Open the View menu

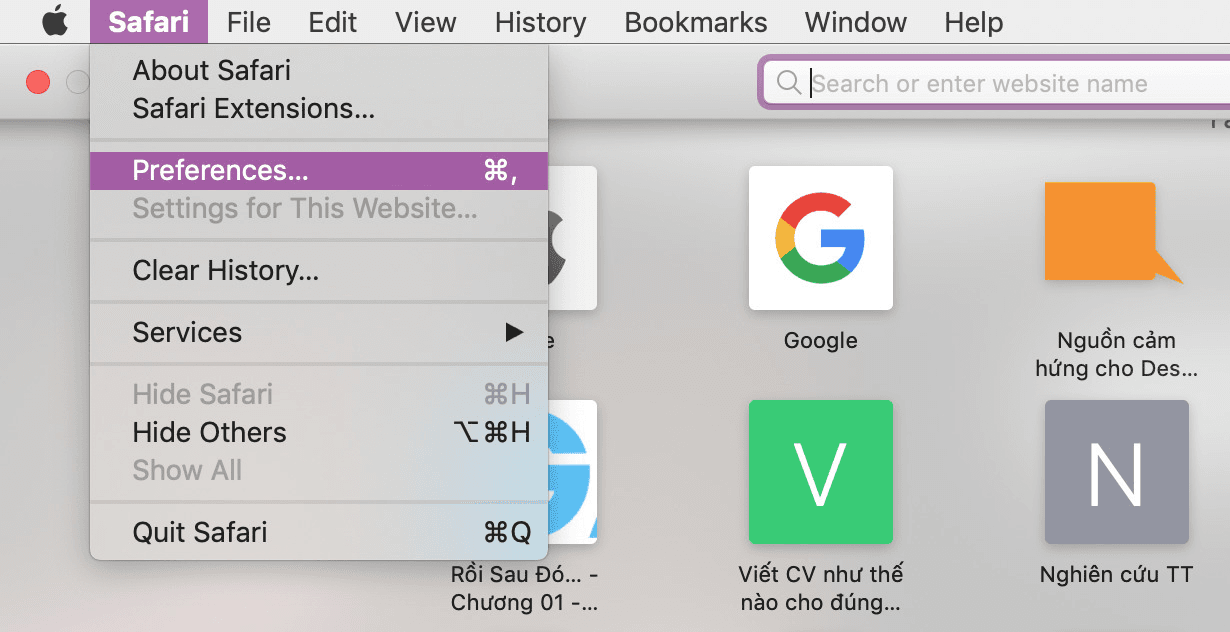[426, 21]
